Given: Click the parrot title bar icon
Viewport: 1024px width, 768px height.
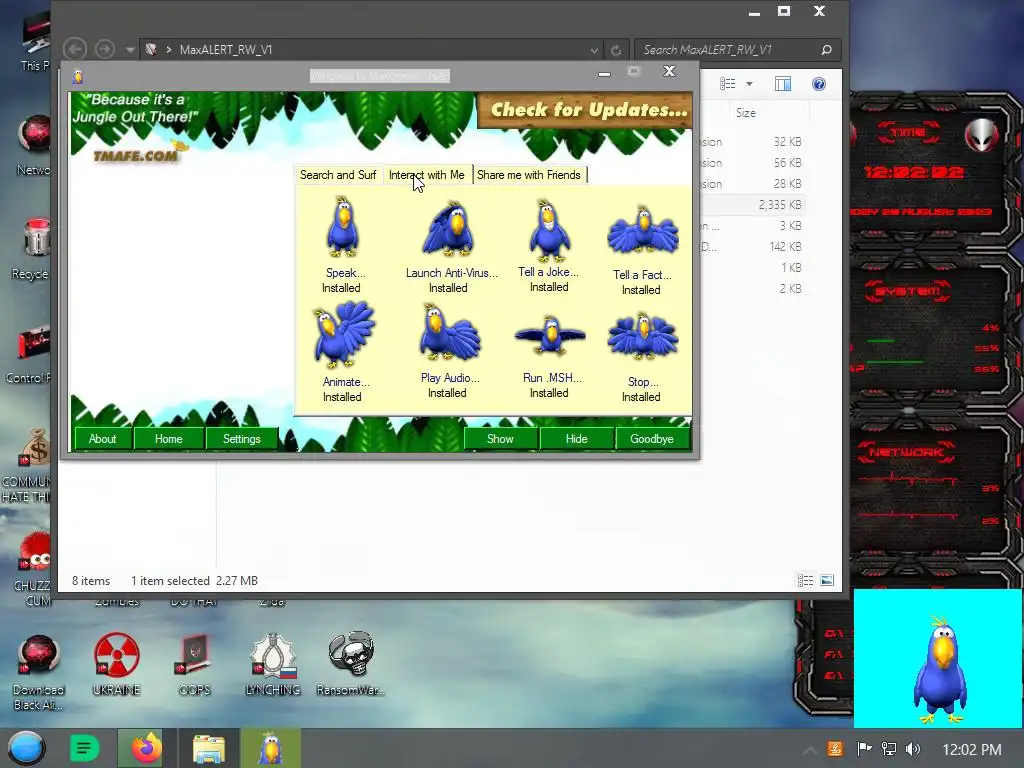Looking at the screenshot, I should pyautogui.click(x=78, y=76).
